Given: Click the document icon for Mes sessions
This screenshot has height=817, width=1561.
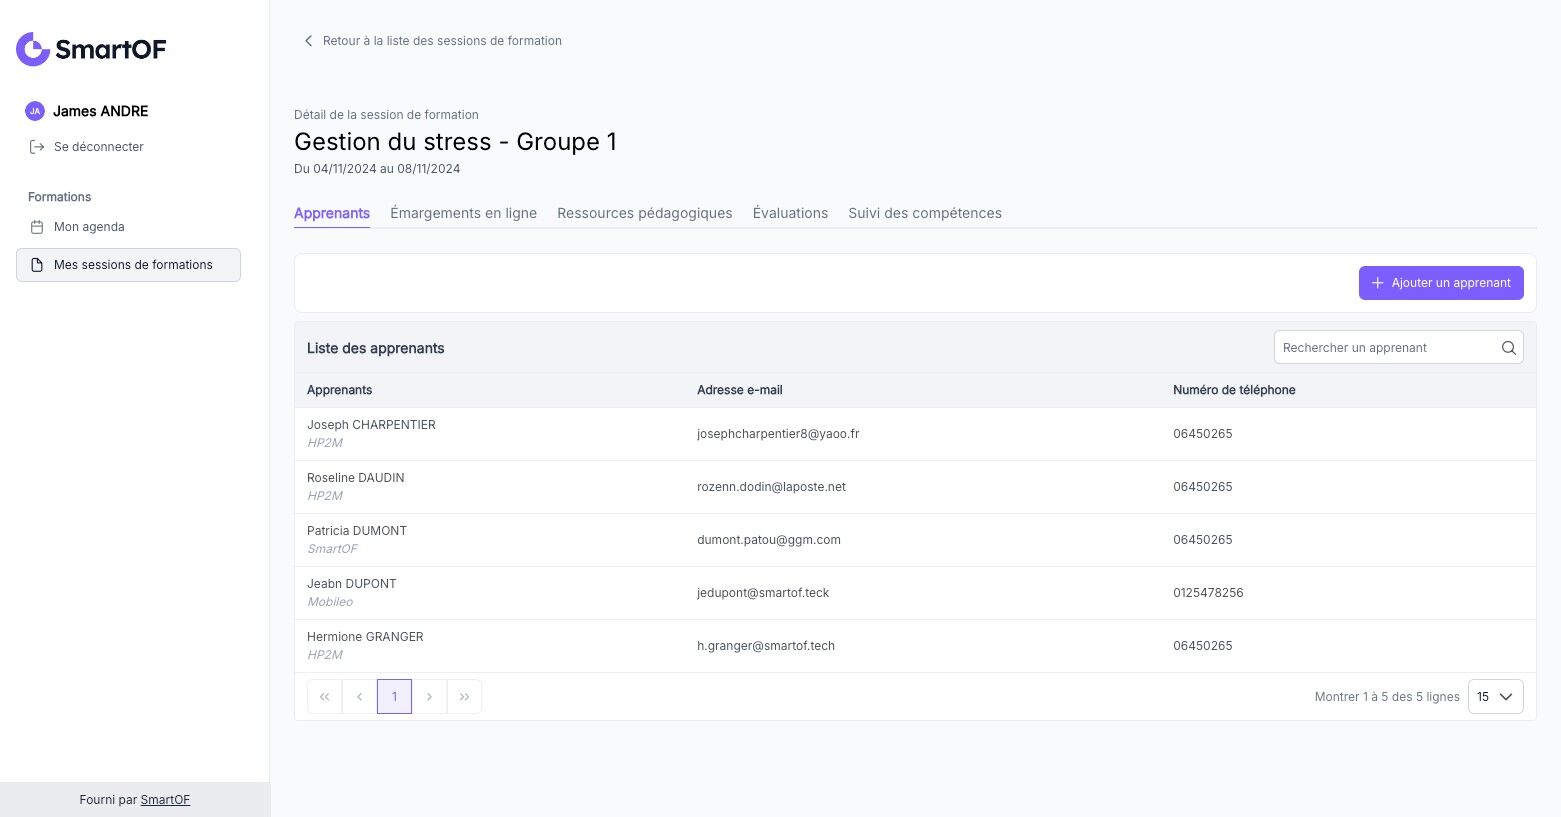Looking at the screenshot, I should click(37, 265).
